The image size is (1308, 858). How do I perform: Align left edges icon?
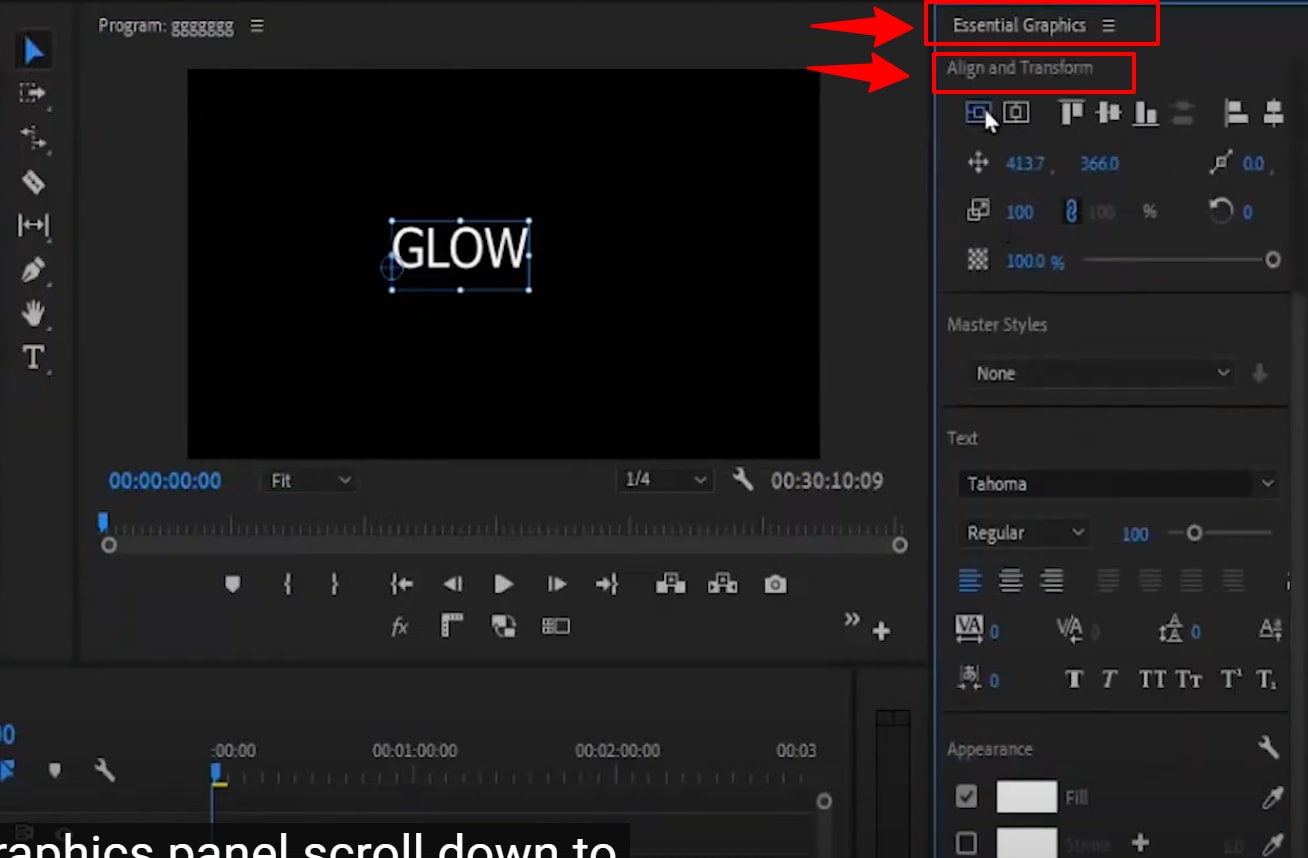click(1236, 113)
